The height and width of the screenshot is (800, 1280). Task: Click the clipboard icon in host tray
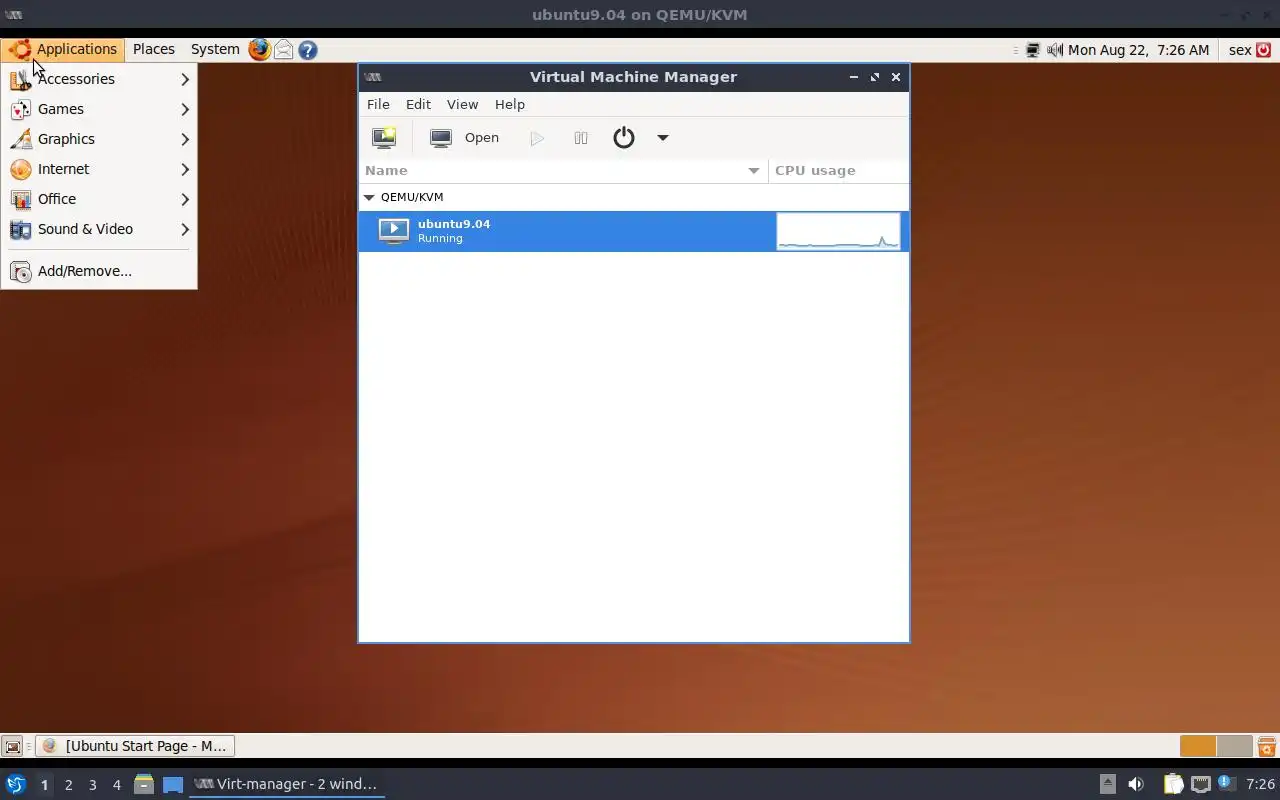(1173, 784)
